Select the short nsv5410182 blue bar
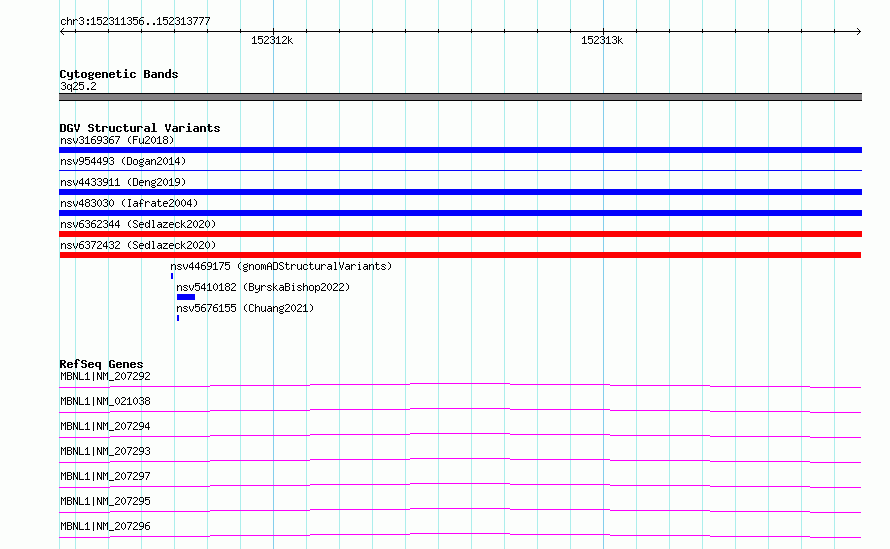This screenshot has width=890, height=549. pos(186,297)
